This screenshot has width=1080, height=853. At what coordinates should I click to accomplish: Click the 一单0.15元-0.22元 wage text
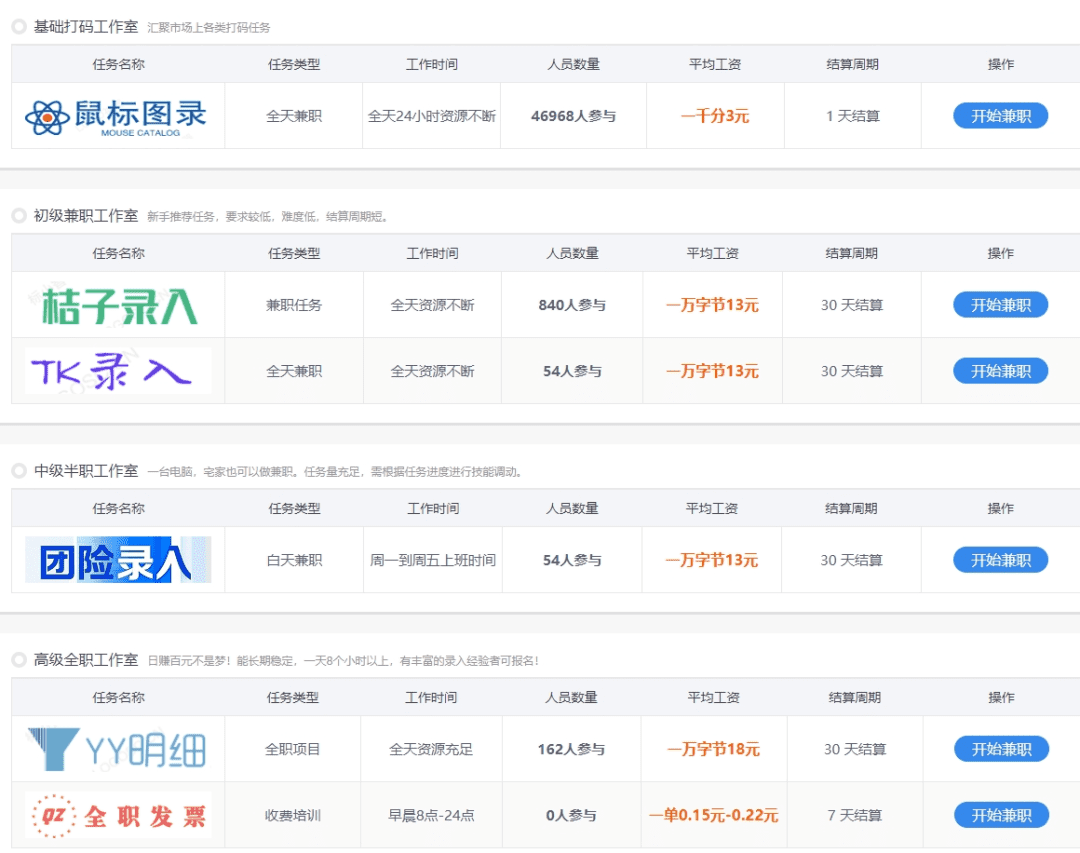(x=714, y=816)
